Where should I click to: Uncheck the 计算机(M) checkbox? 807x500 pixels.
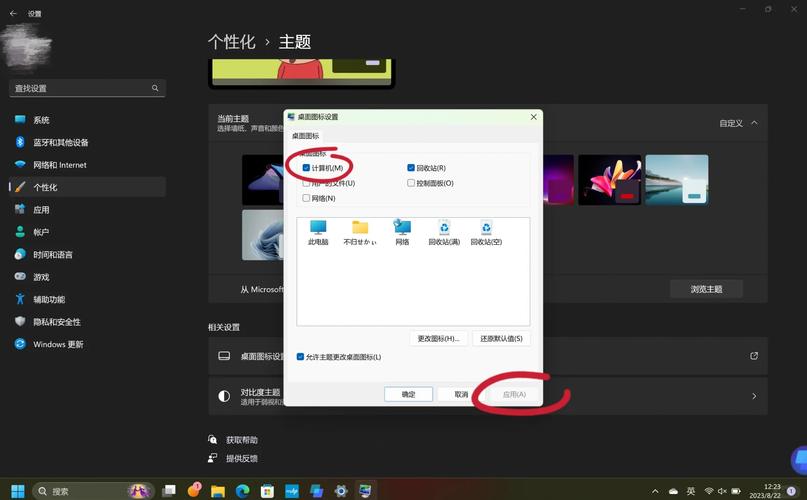tap(306, 168)
